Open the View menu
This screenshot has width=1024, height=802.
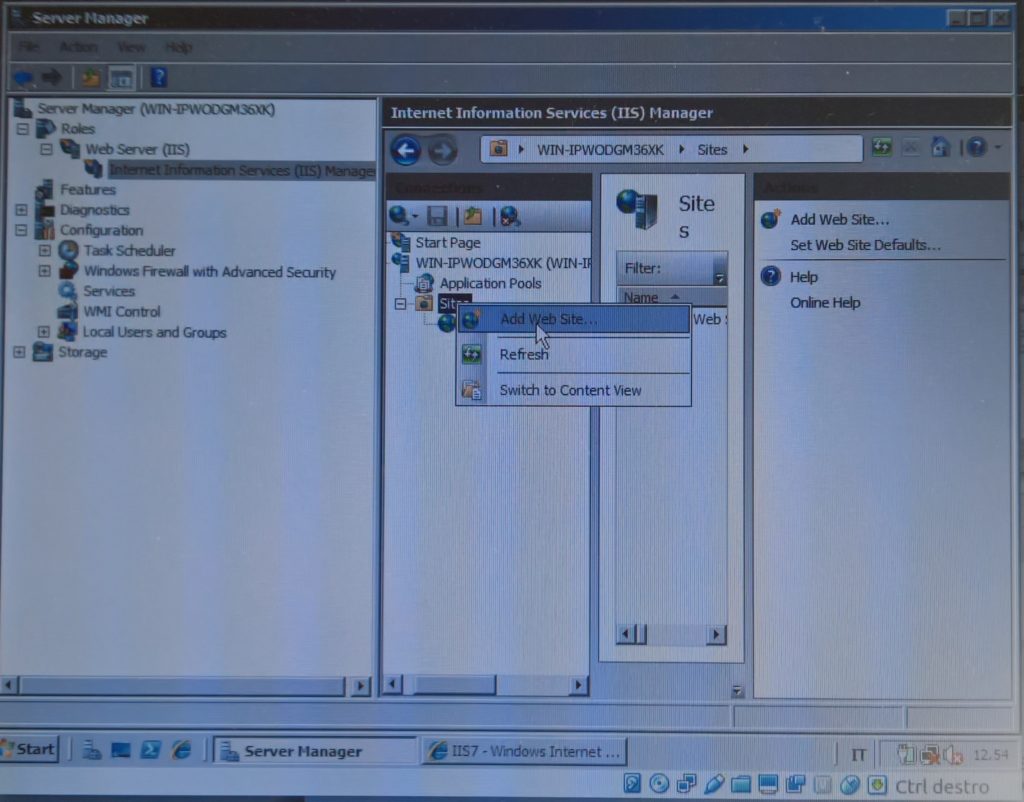click(131, 47)
